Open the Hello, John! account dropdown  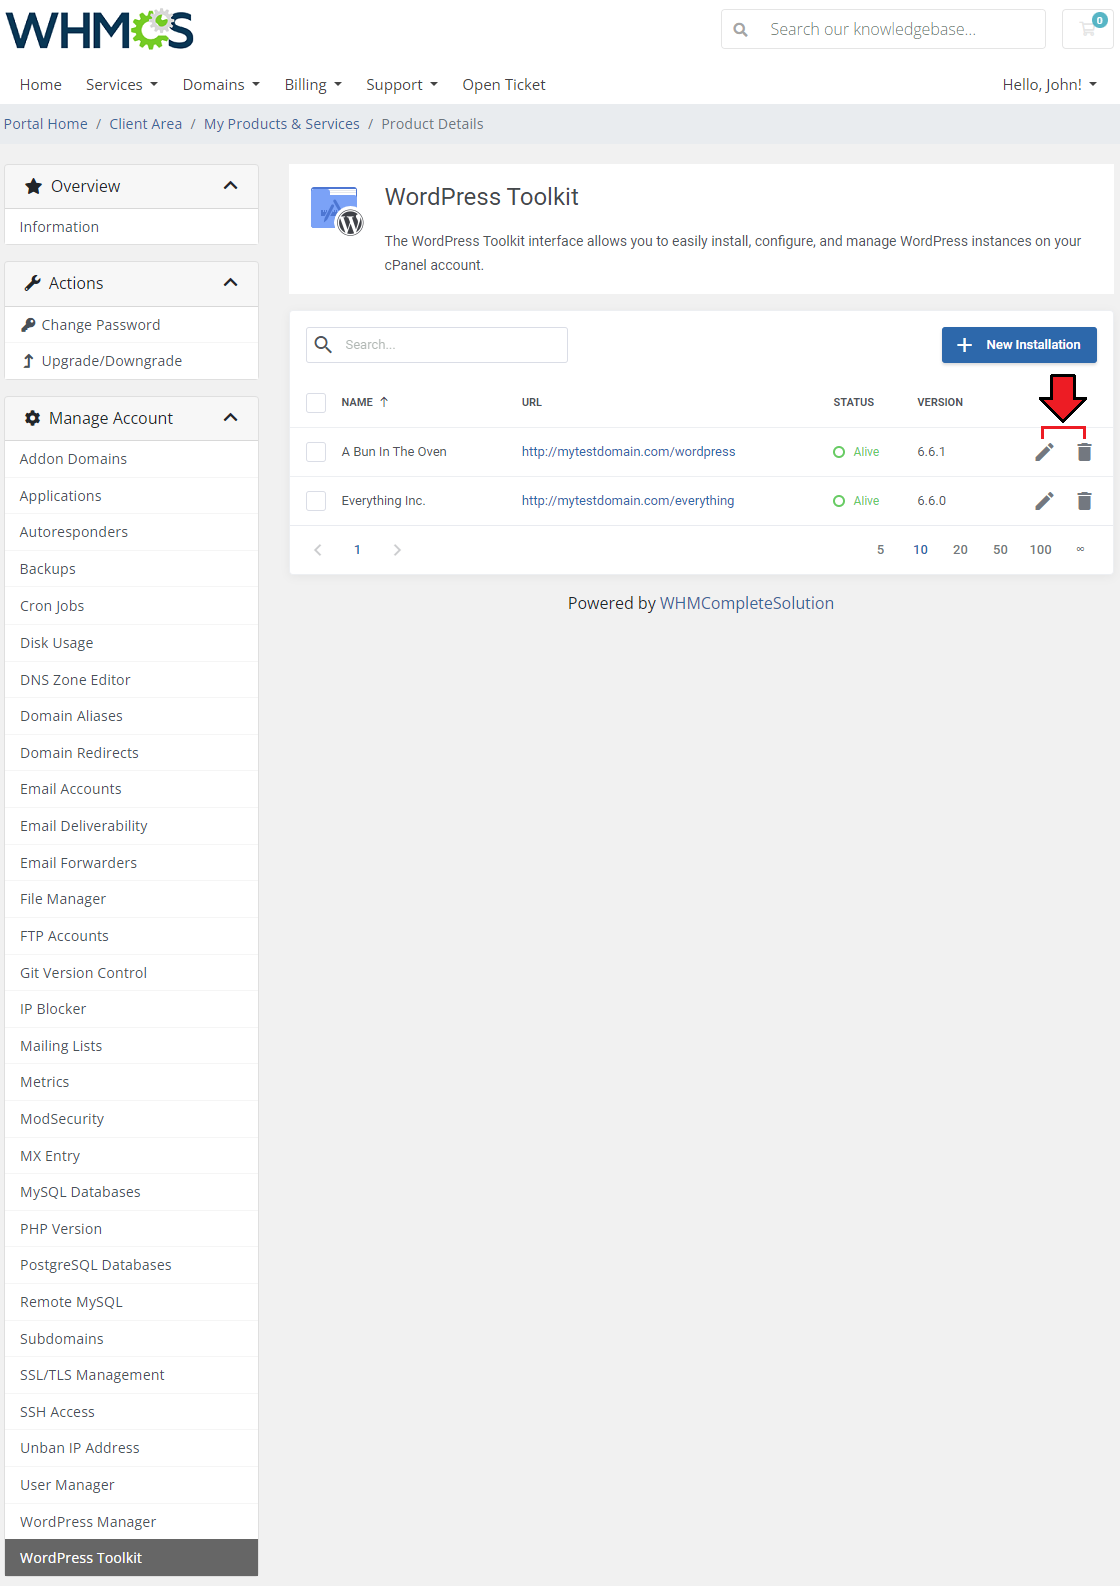click(x=1049, y=85)
